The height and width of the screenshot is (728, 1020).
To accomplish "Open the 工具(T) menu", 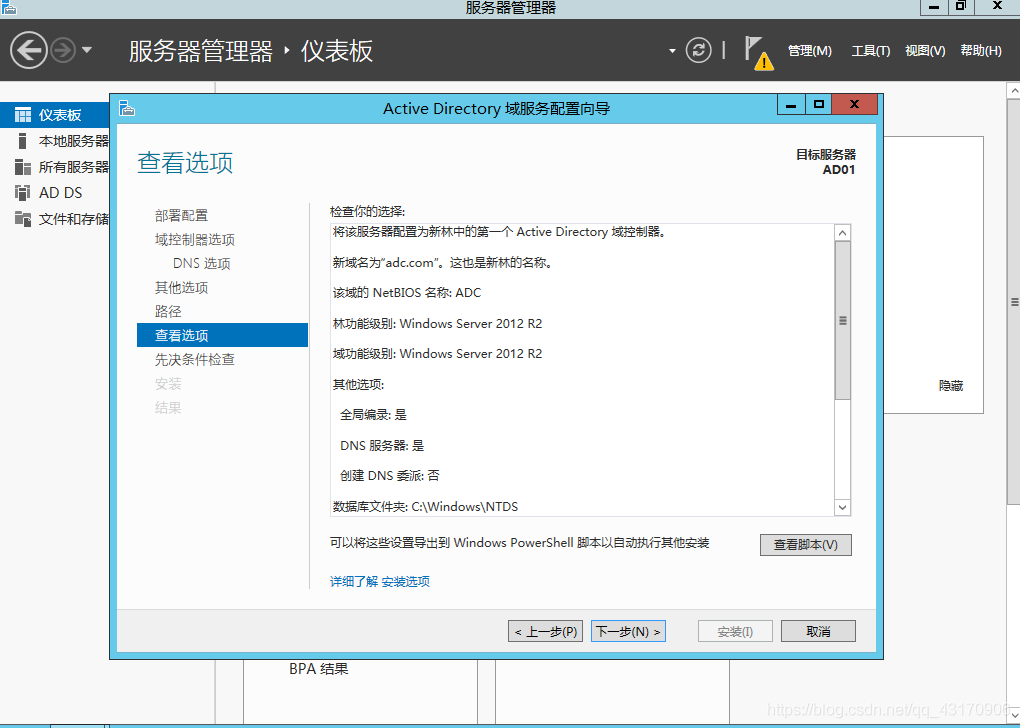I will [x=870, y=51].
